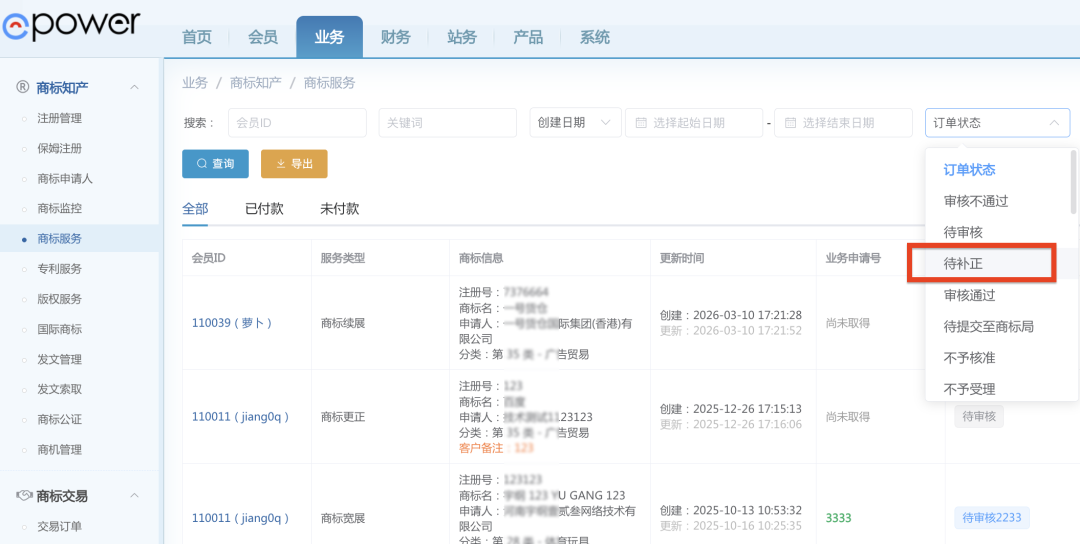The image size is (1080, 544).
Task: Open the 创建日期 date type dropdown
Action: pyautogui.click(x=574, y=123)
